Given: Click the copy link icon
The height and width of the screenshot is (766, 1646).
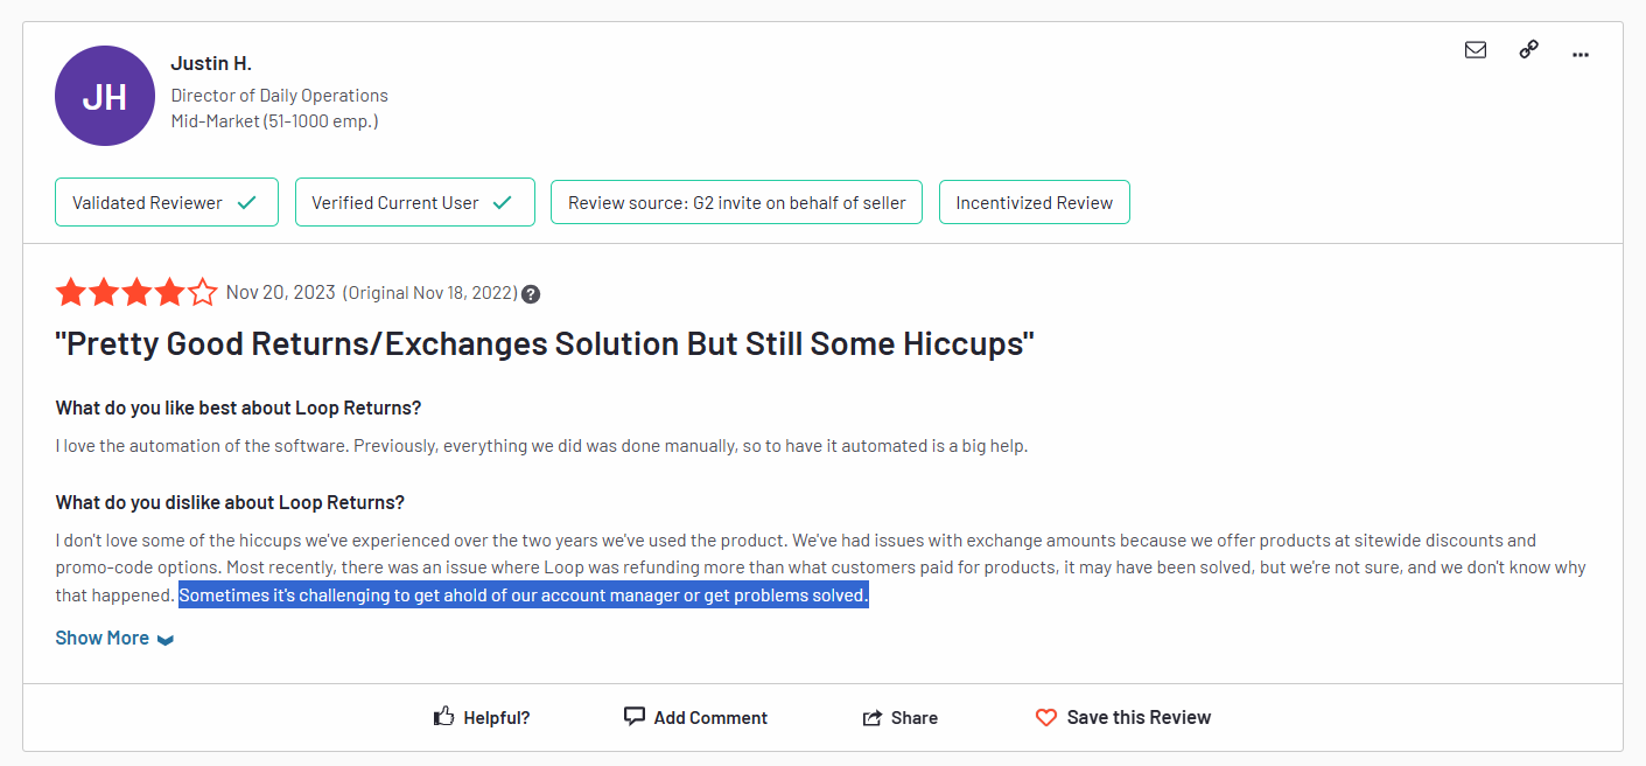Looking at the screenshot, I should [1527, 49].
